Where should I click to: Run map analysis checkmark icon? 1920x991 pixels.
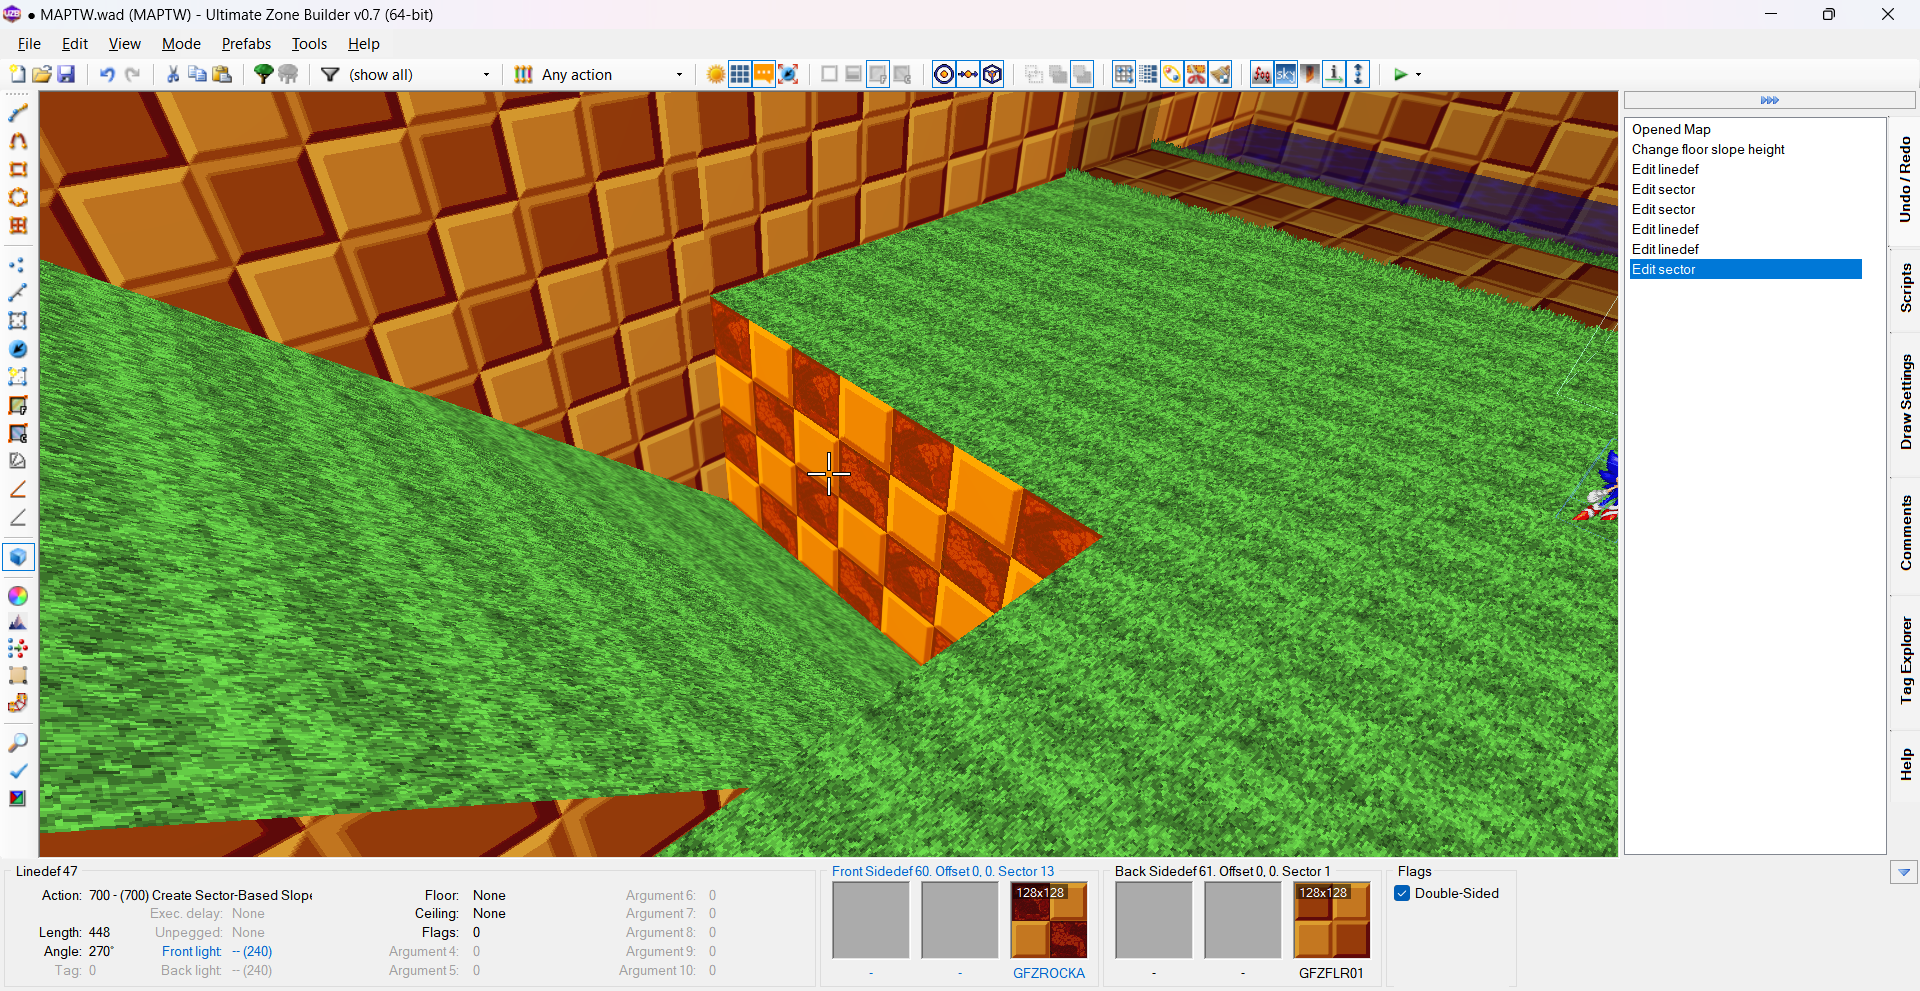[x=18, y=771]
